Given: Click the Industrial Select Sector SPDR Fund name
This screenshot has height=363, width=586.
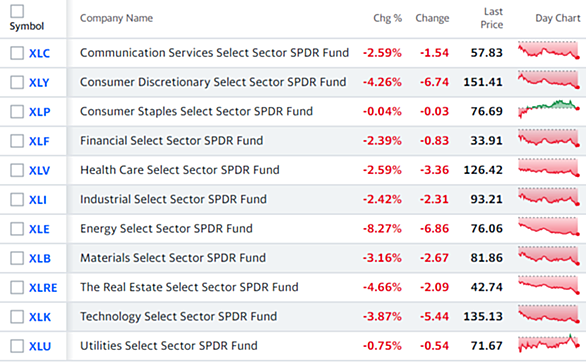Looking at the screenshot, I should point(173,199).
